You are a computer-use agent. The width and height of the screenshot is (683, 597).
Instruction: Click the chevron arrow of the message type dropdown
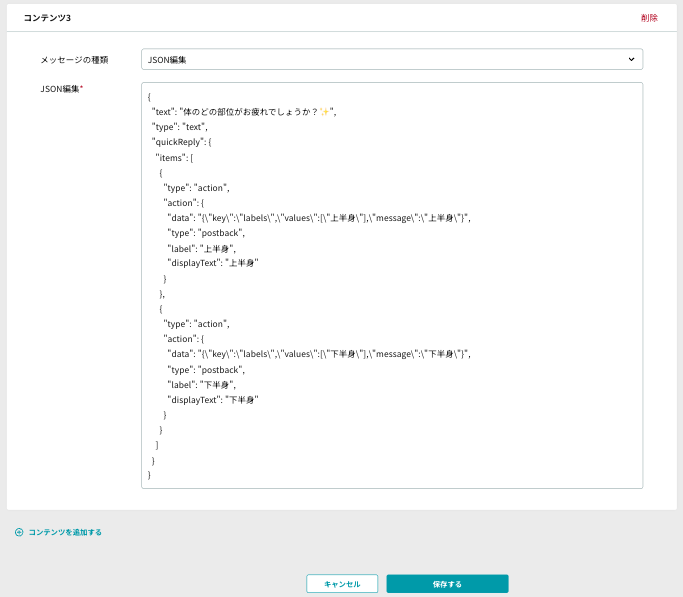click(x=631, y=59)
